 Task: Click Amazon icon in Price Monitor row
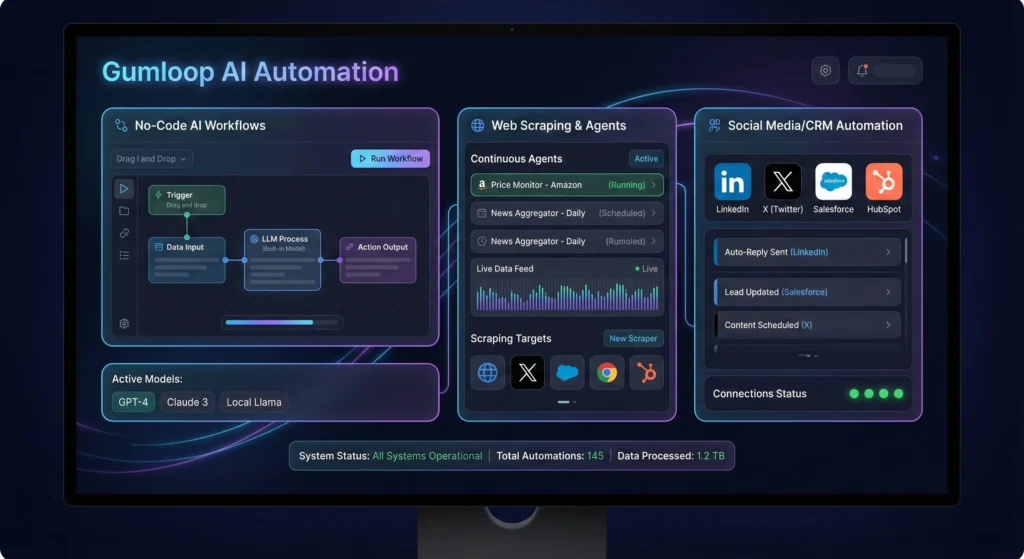click(482, 185)
